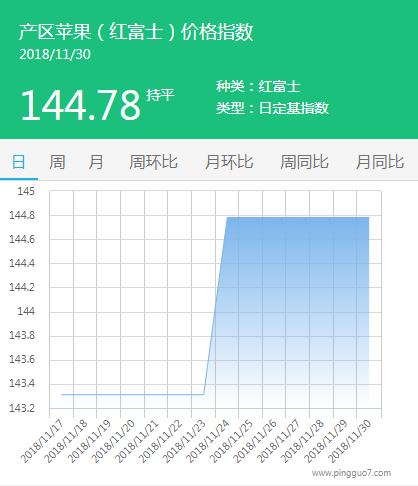Click the x-axis date 2018/11/29
The height and width of the screenshot is (486, 418).
click(x=326, y=441)
